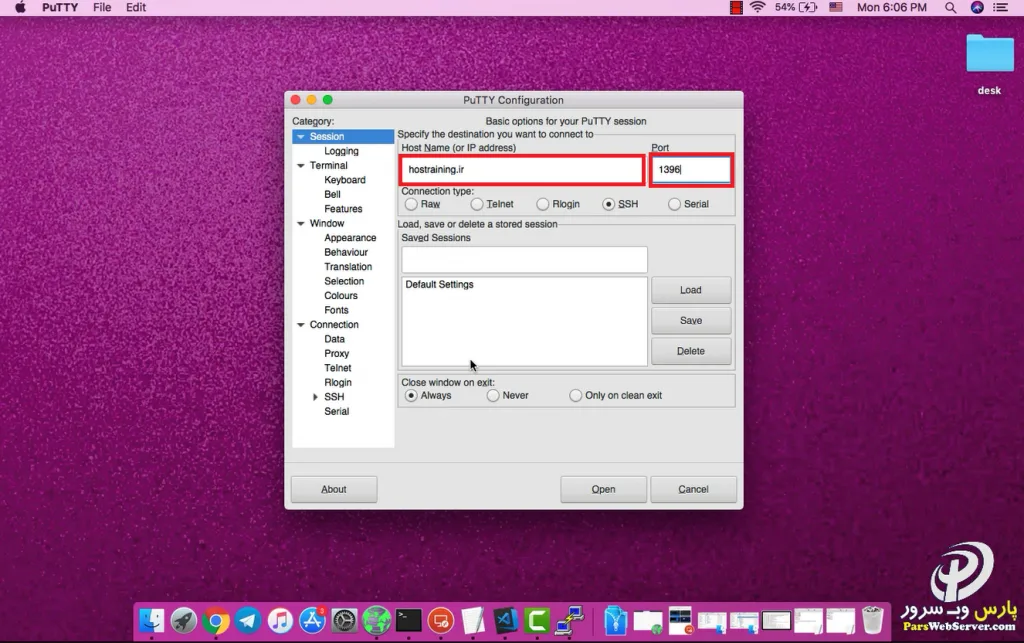Image resolution: width=1024 pixels, height=643 pixels.
Task: Open the blue zip archive in Dock
Action: point(615,620)
